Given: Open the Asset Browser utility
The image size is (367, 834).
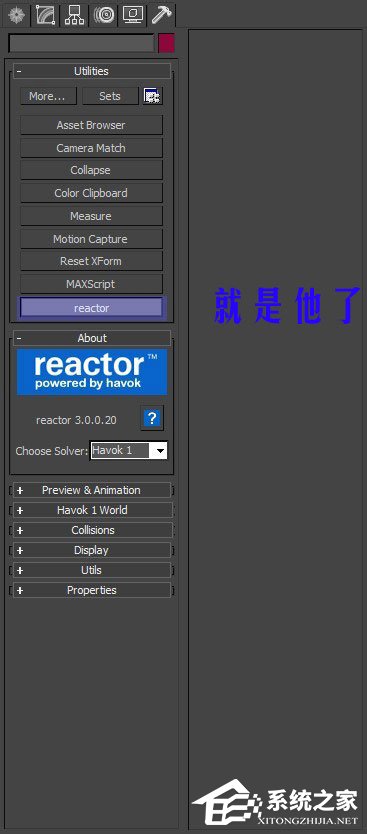Looking at the screenshot, I should point(91,125).
